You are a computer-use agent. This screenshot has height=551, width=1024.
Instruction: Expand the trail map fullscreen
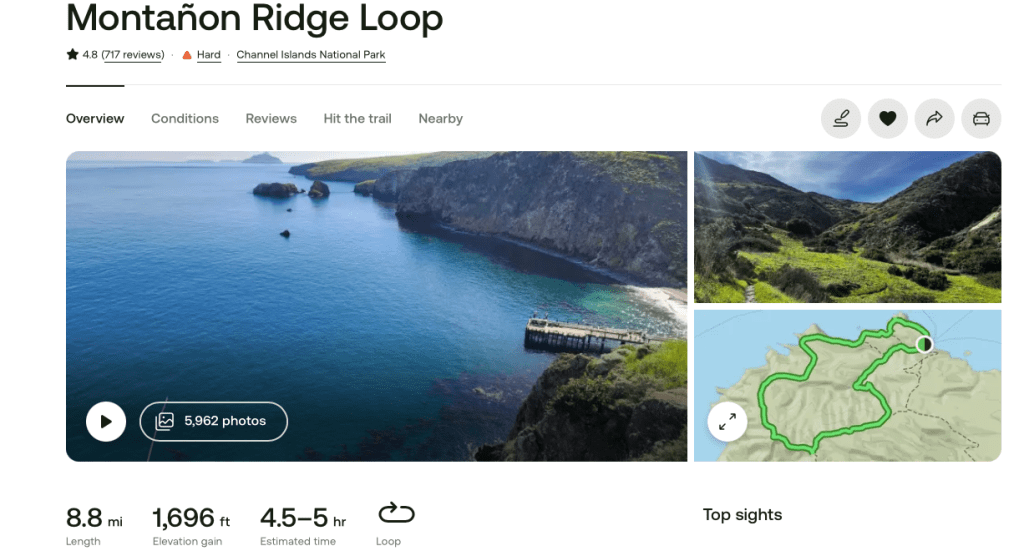click(x=727, y=421)
